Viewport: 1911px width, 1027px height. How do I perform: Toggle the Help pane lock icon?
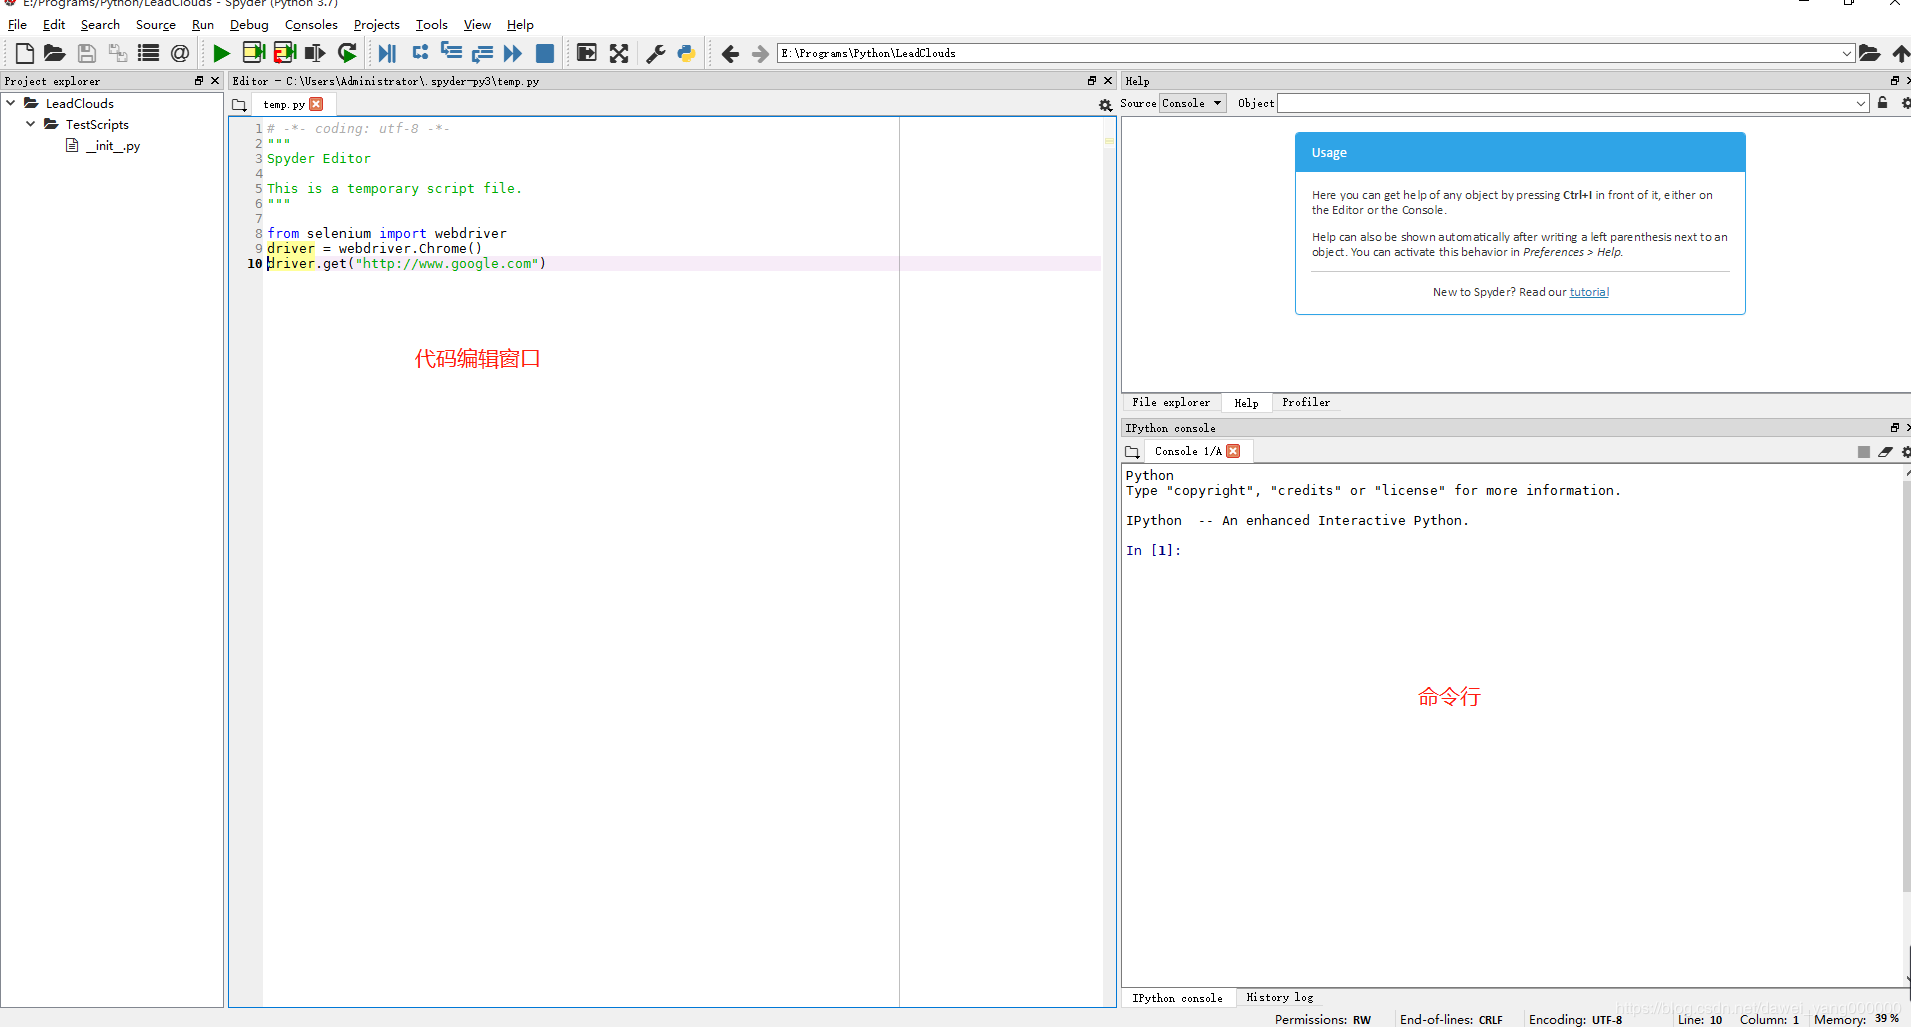[x=1883, y=103]
